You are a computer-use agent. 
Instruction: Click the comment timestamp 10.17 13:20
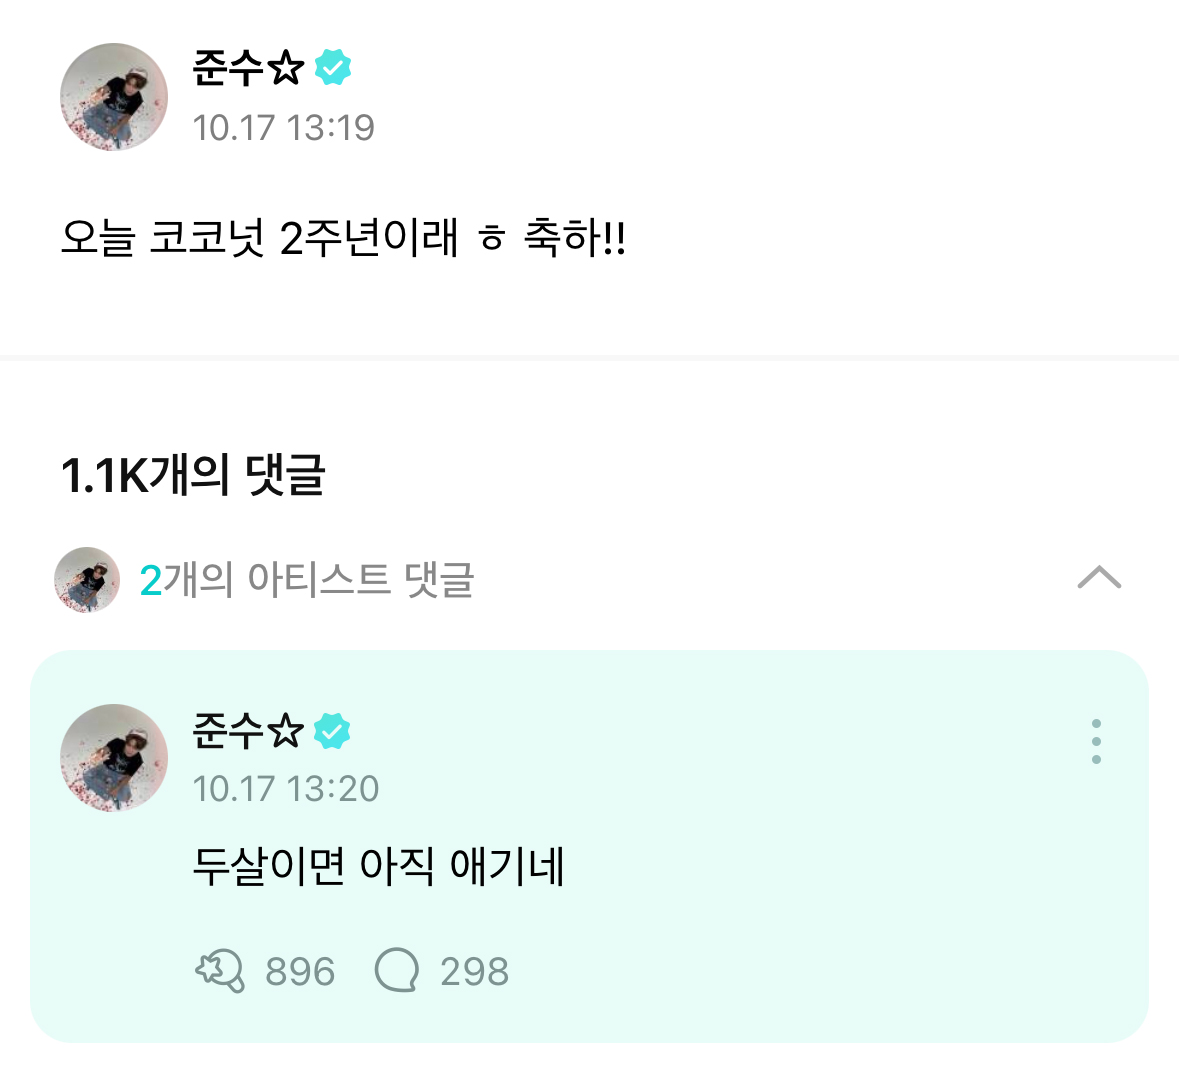283,788
